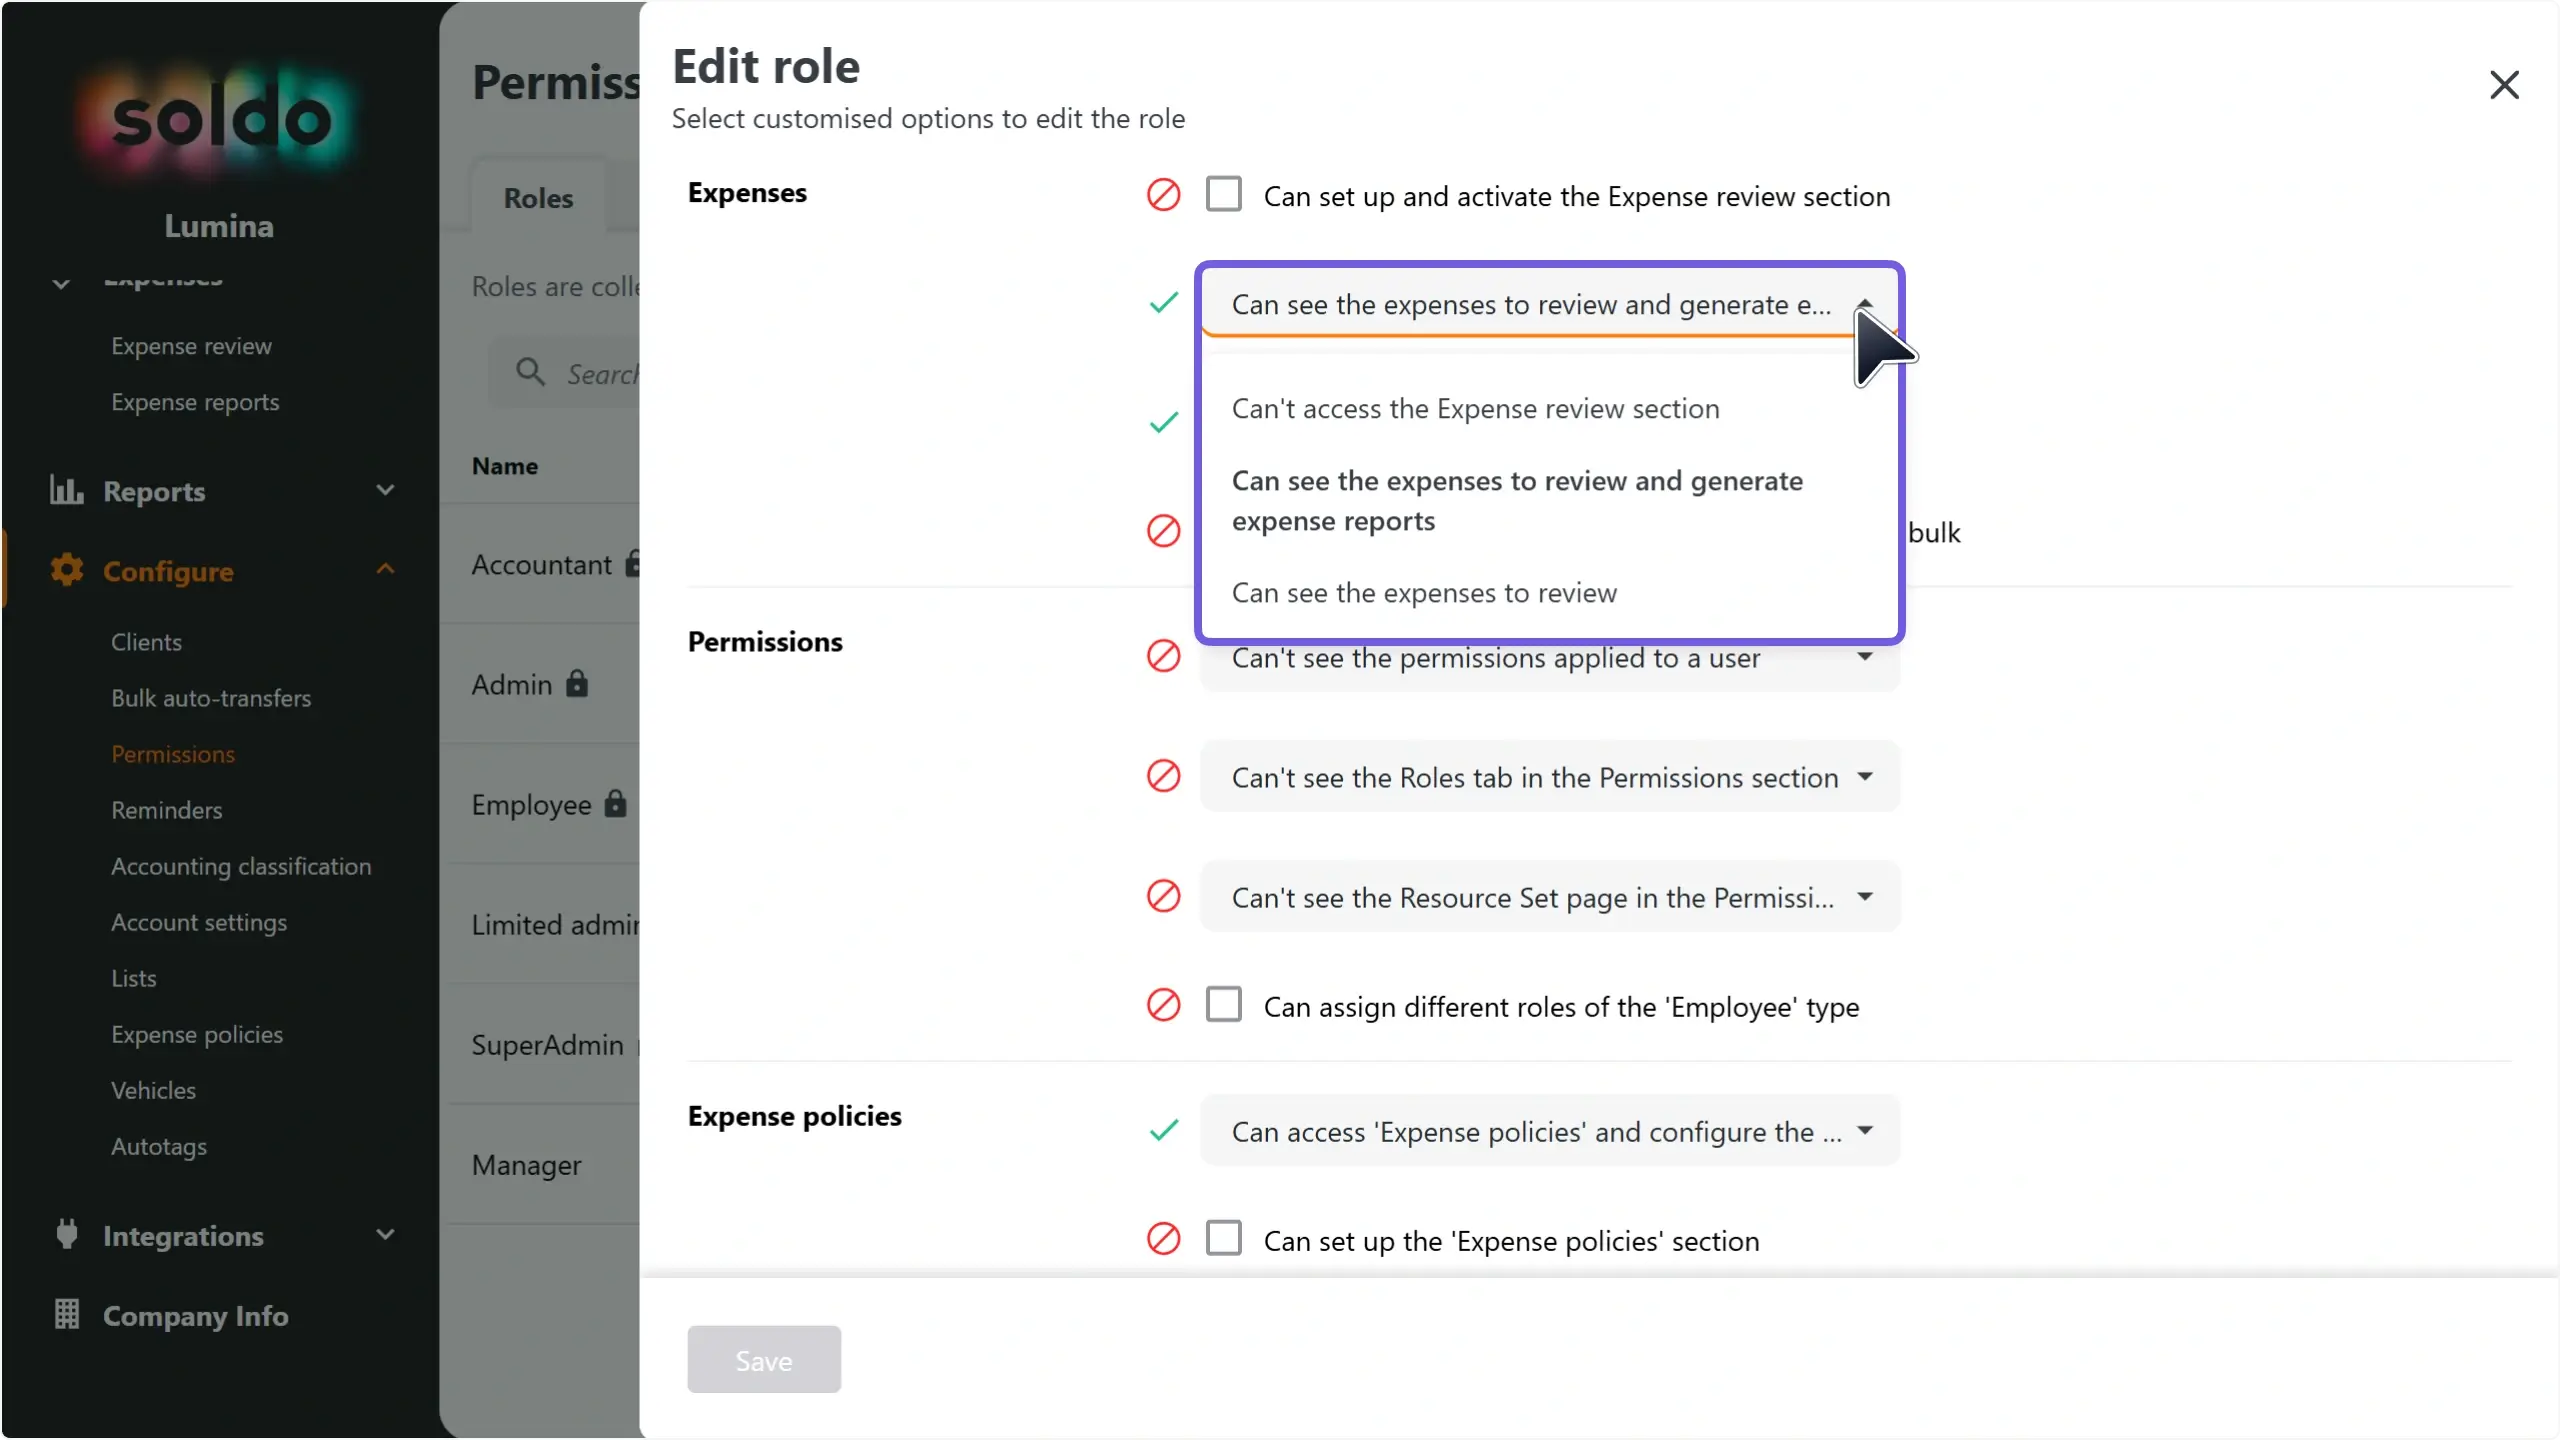2560x1440 pixels.
Task: Check 'Can assign different roles of Employee type'
Action: (x=1224, y=1004)
